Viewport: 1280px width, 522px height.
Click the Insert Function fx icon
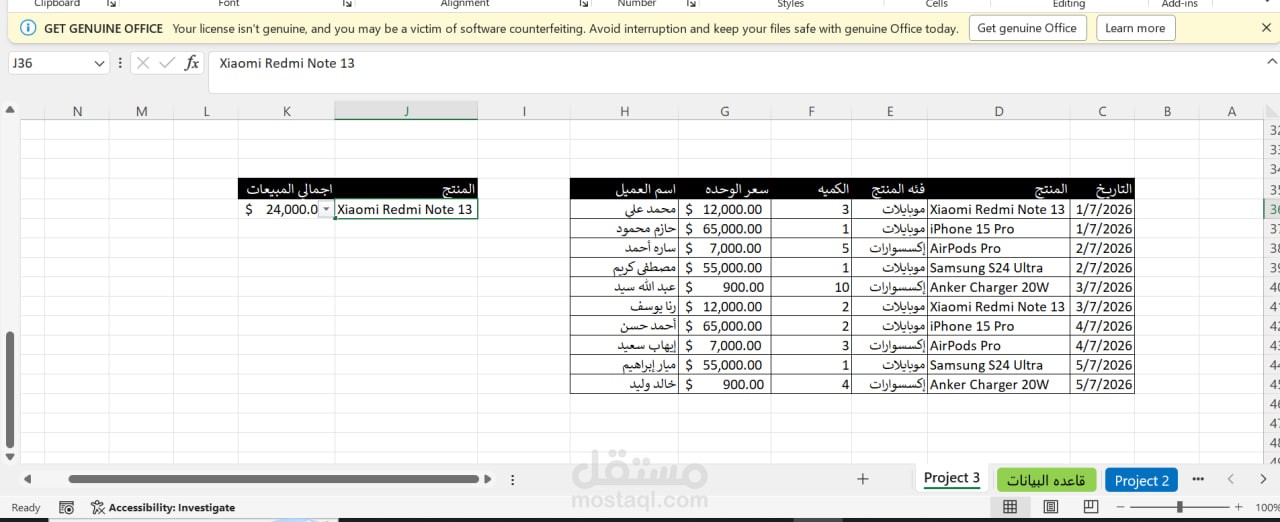[192, 63]
